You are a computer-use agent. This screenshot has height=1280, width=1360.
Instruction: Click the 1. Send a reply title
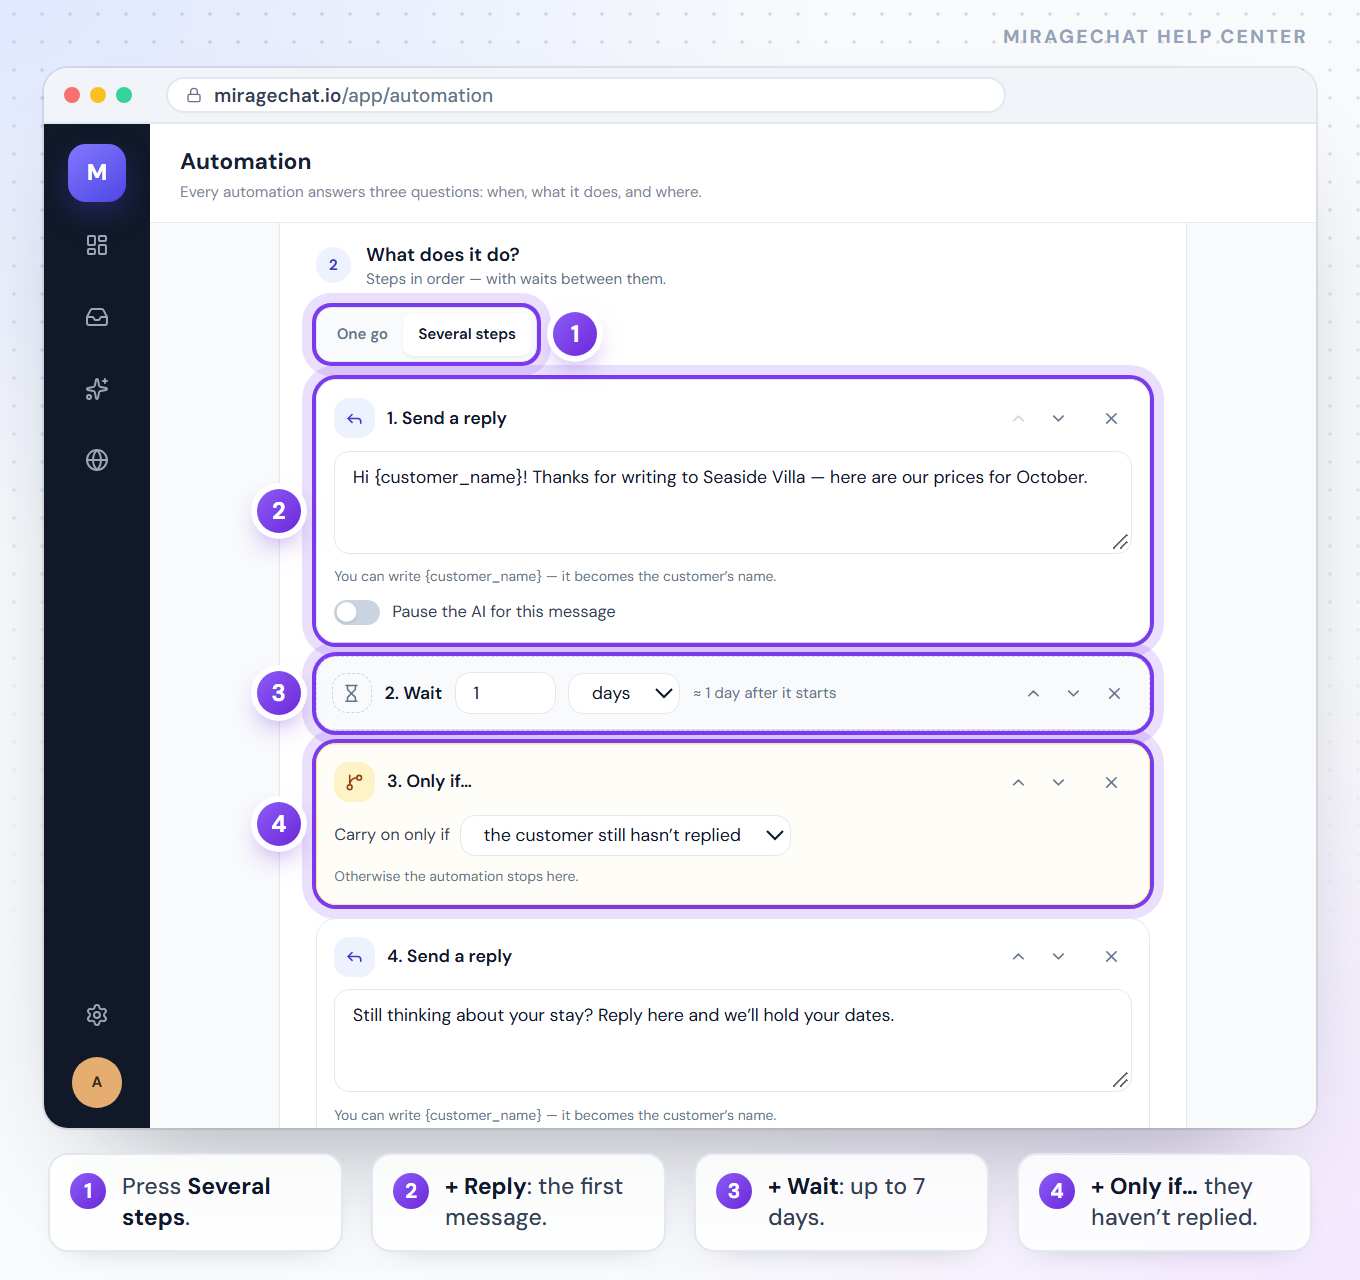447,418
